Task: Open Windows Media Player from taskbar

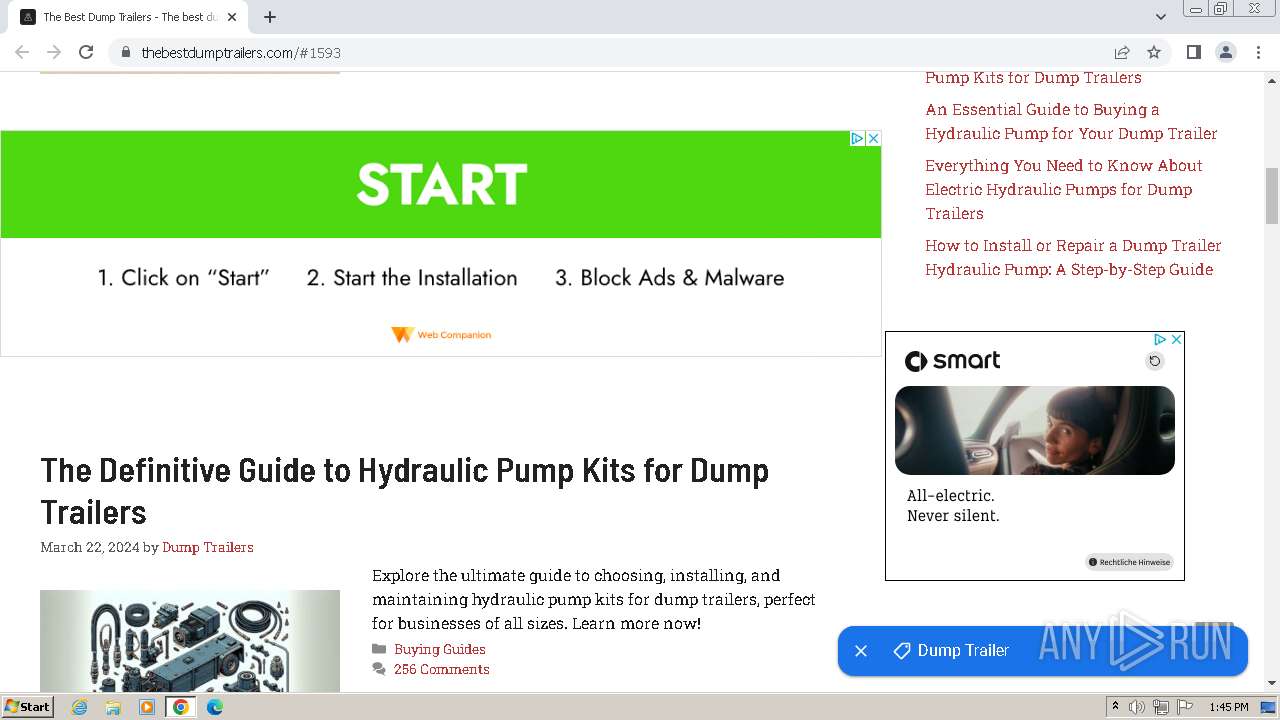Action: pyautogui.click(x=147, y=707)
